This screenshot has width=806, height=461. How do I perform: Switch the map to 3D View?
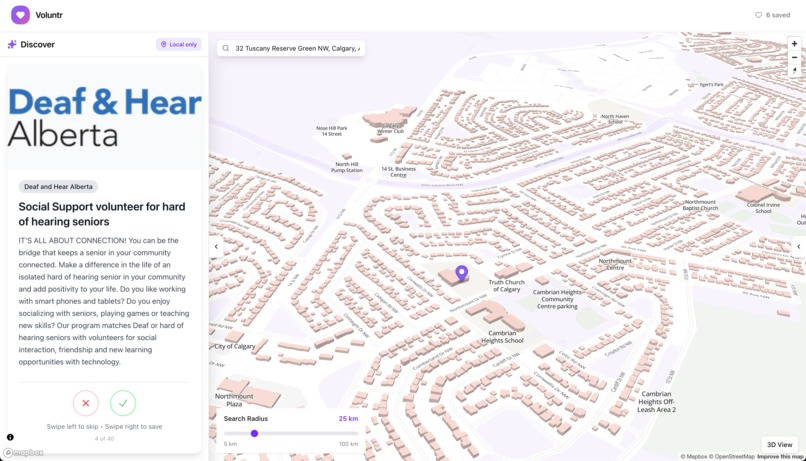(x=780, y=445)
